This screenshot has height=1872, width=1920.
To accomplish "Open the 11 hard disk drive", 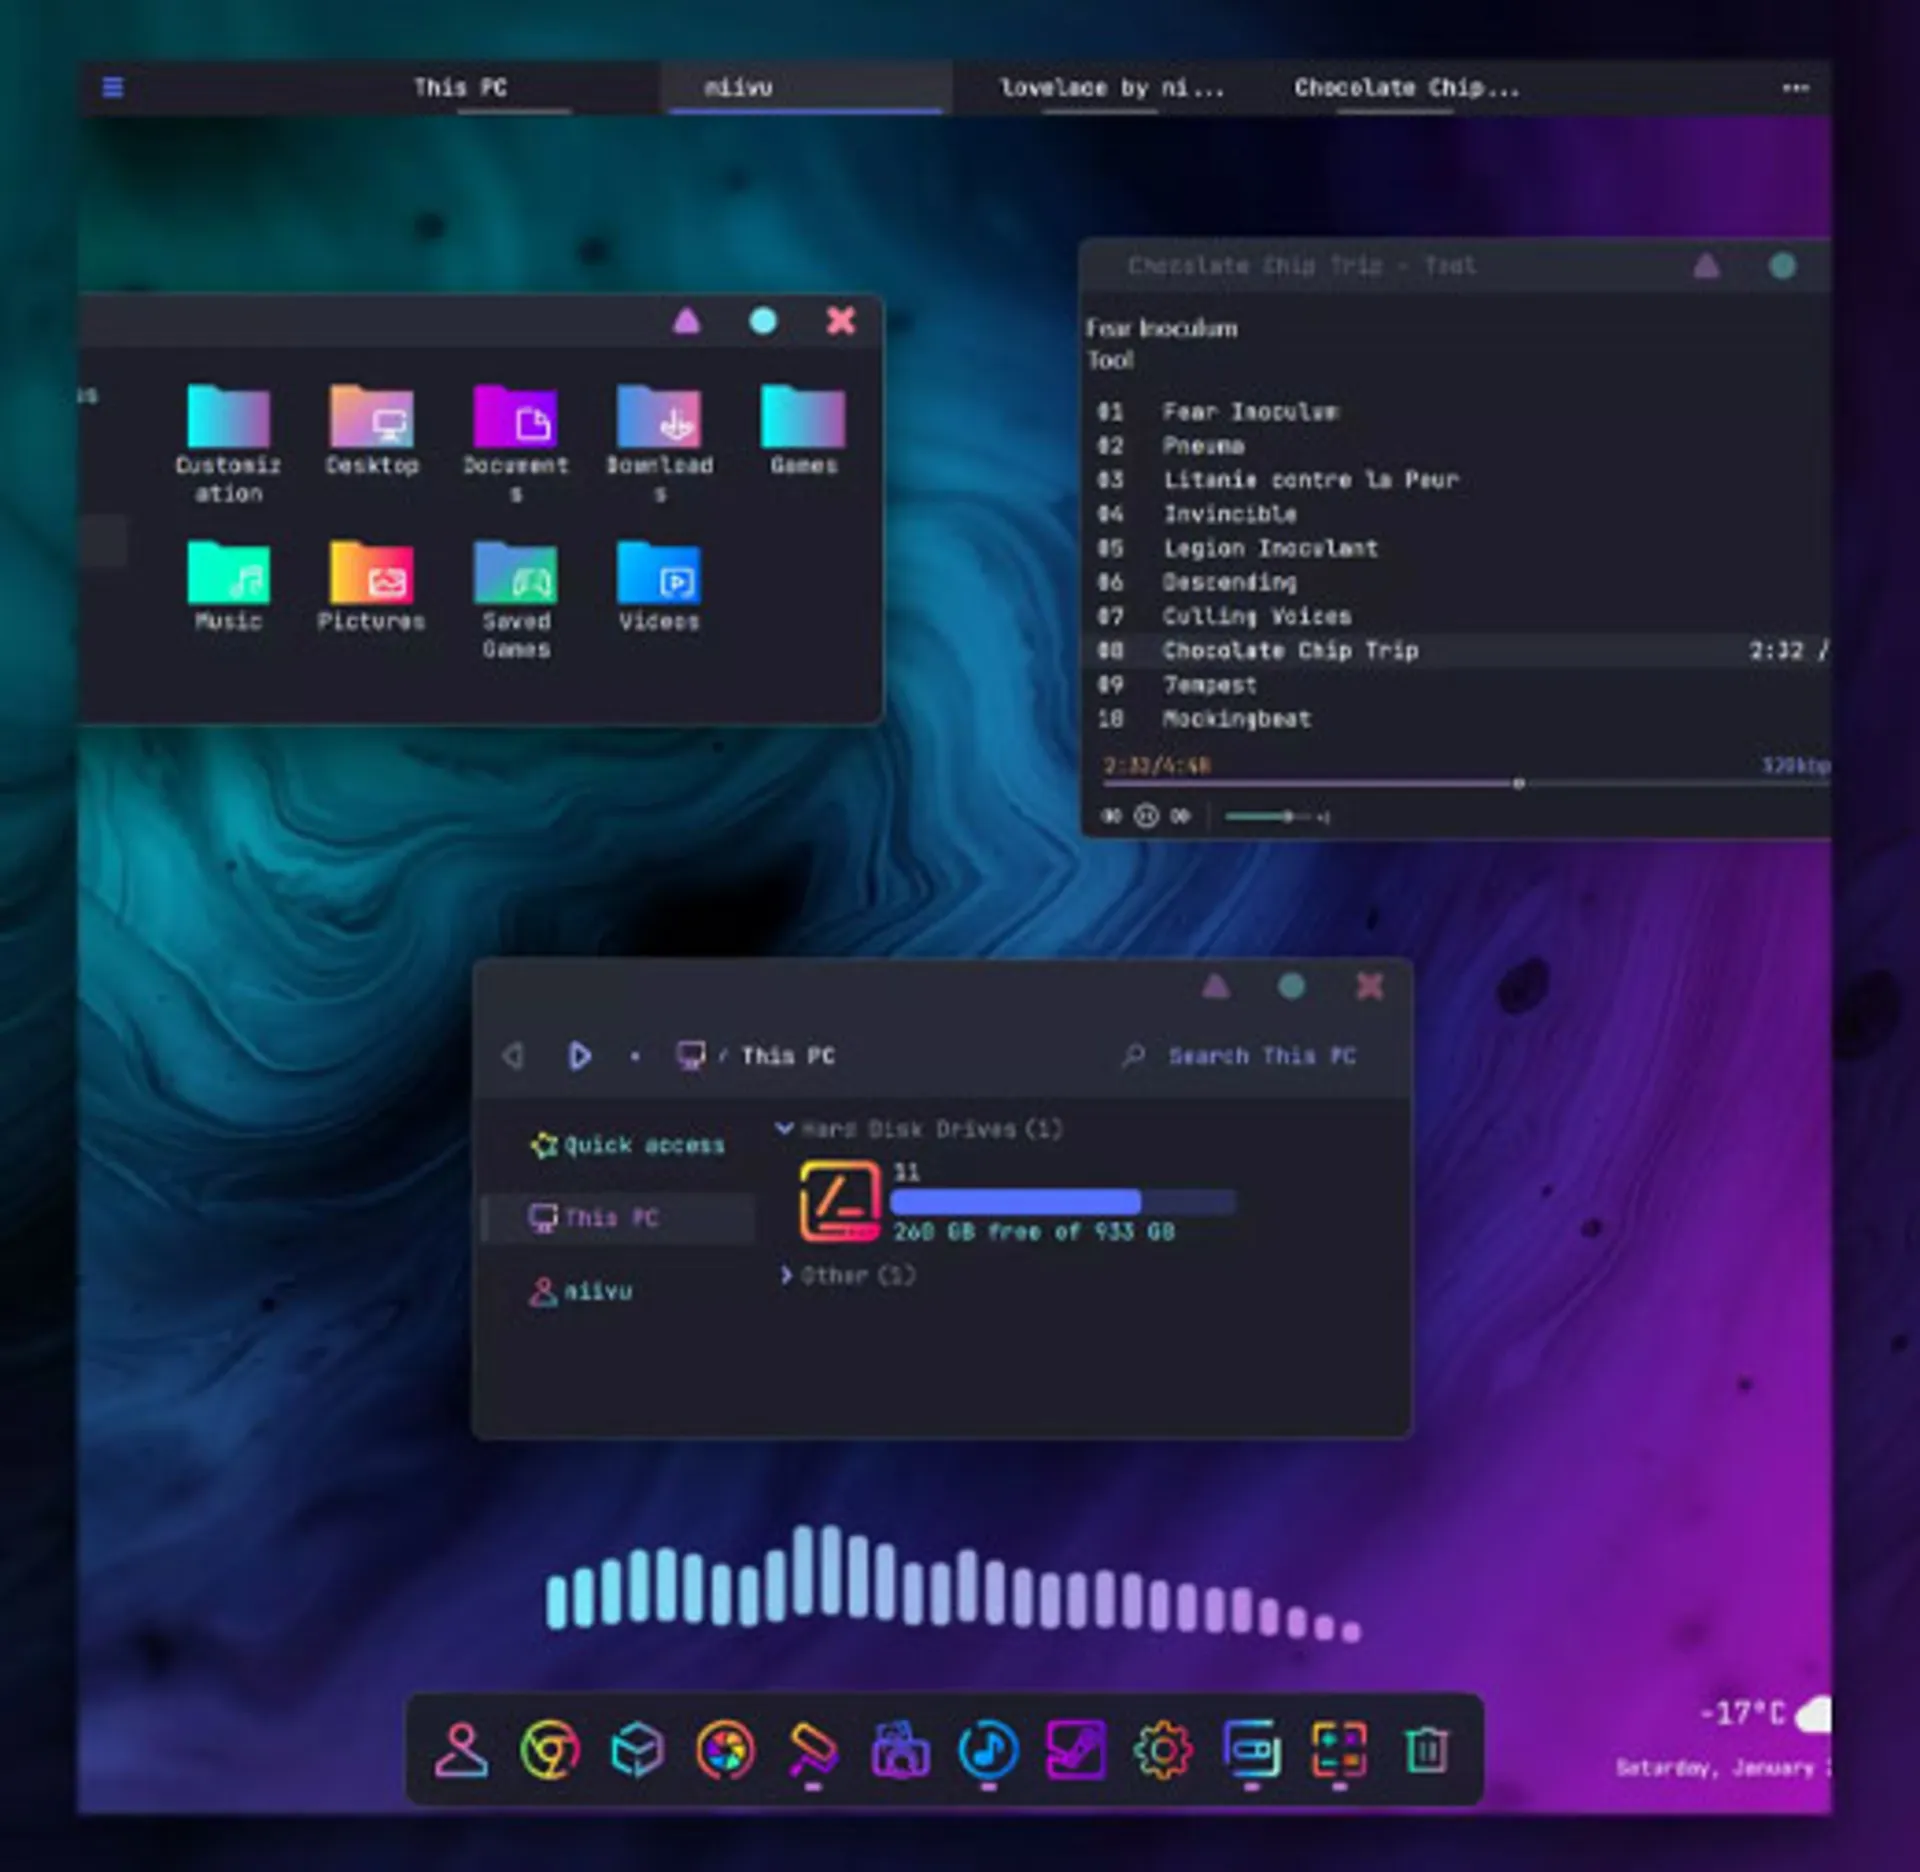I will coord(1016,1201).
